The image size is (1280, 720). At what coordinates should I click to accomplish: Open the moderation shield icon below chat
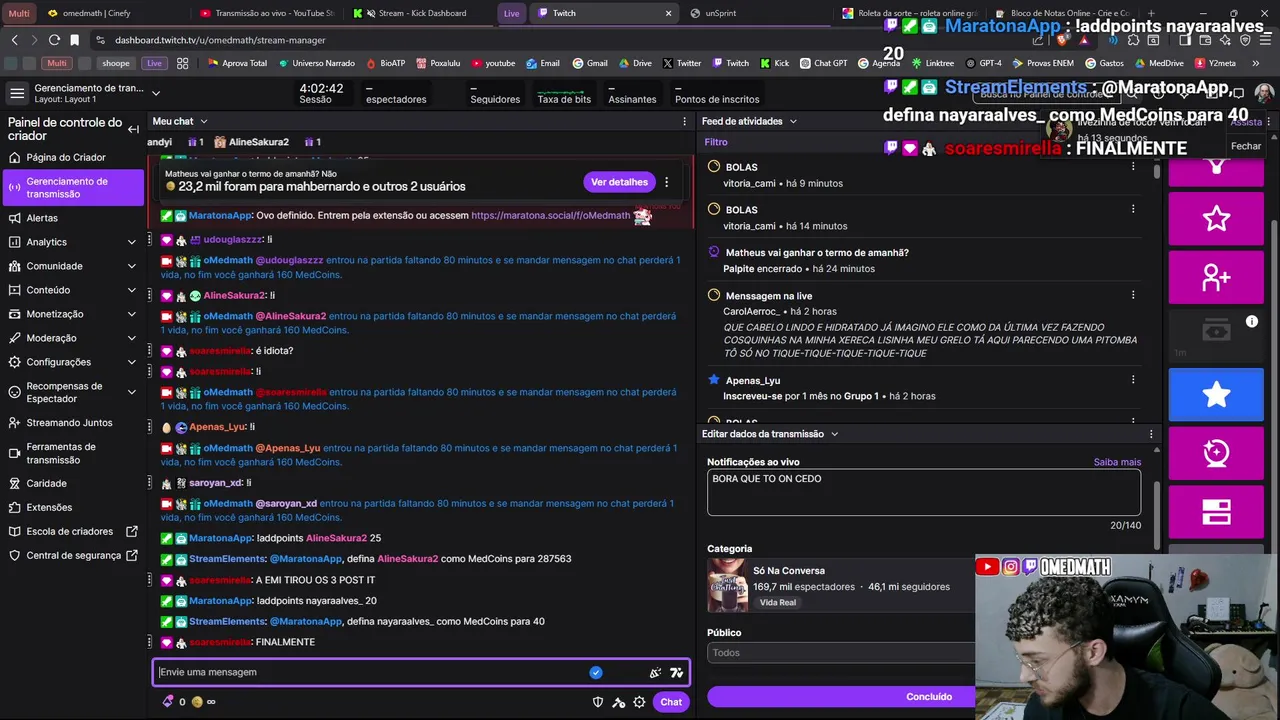click(598, 702)
